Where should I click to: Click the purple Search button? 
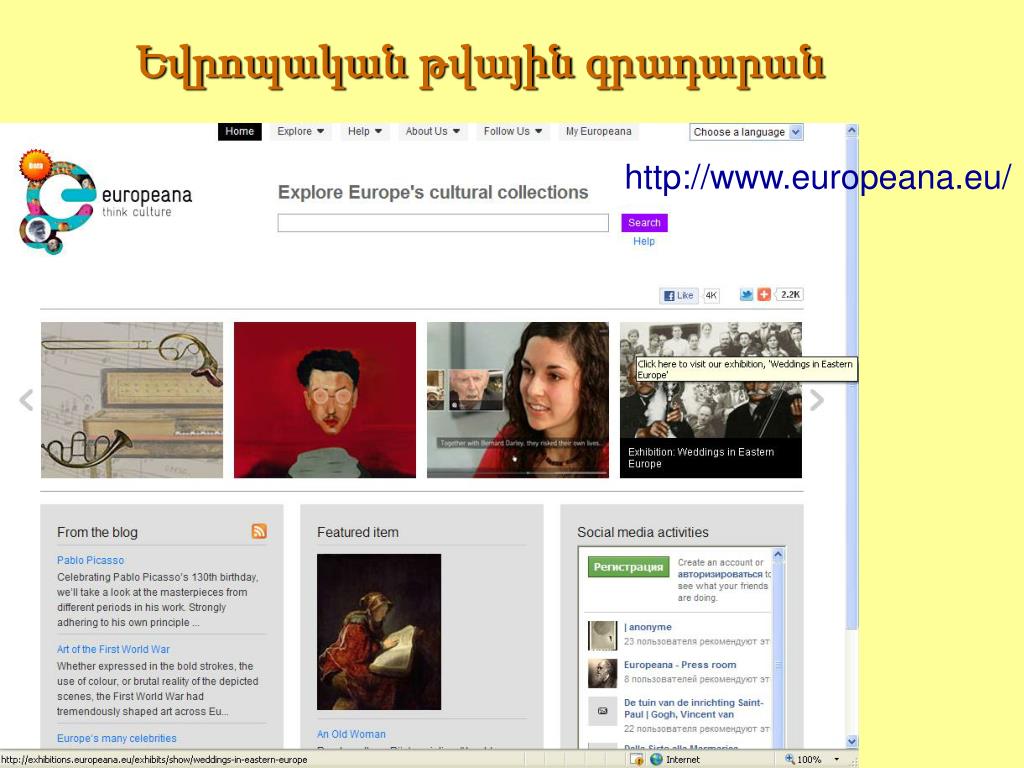tap(644, 223)
